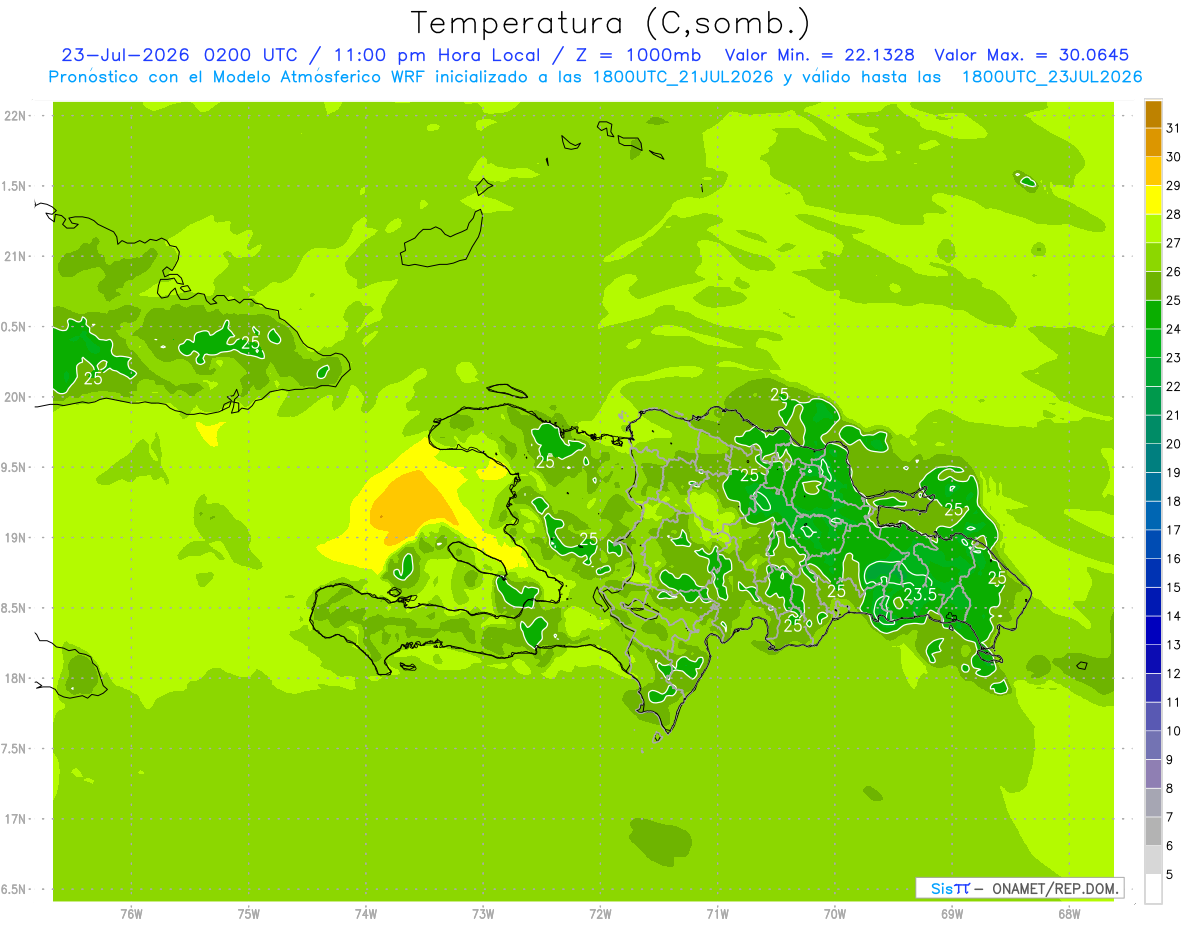The image size is (1200, 927).
Task: Click the "28" colorbar scale label
Action: (1173, 213)
